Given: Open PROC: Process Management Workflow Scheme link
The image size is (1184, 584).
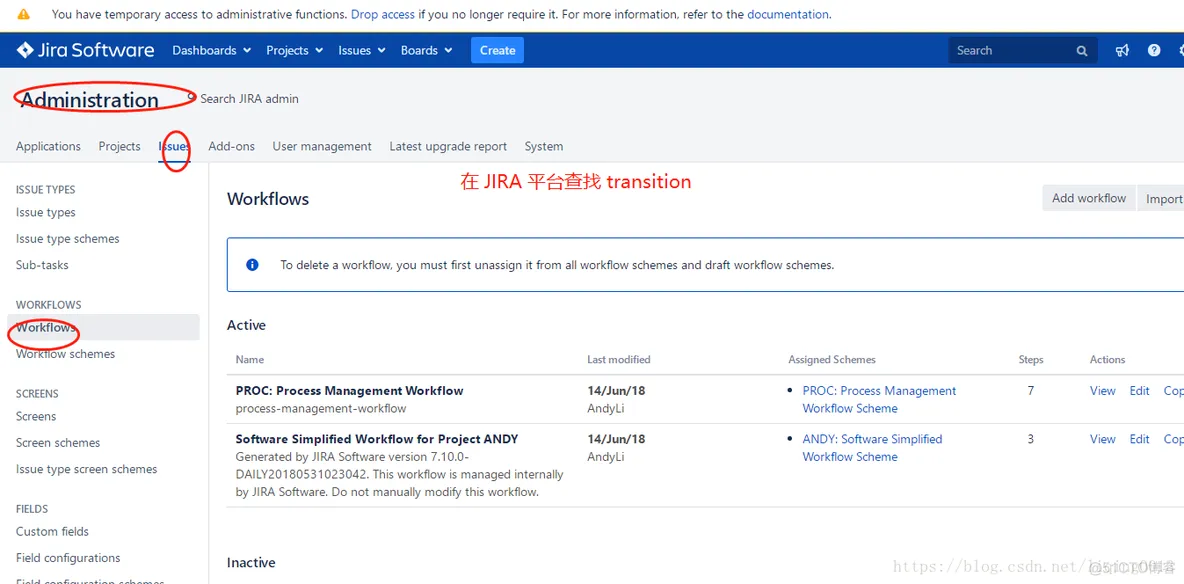Looking at the screenshot, I should [x=880, y=400].
